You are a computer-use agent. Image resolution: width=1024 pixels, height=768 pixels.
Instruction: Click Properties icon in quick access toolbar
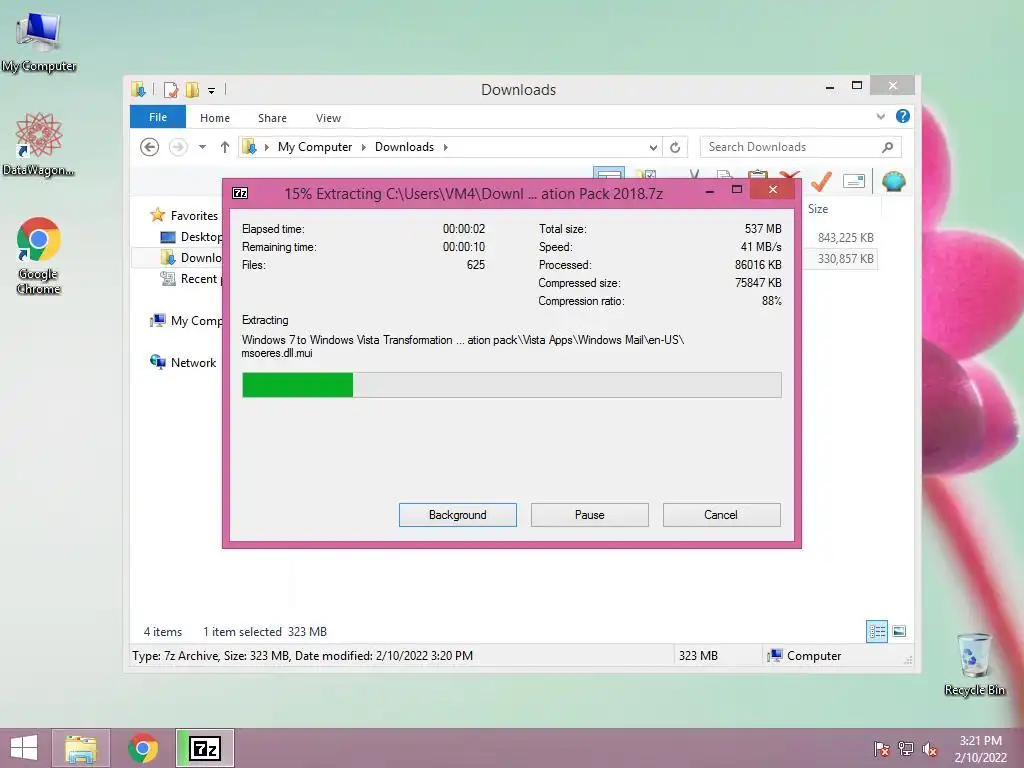pos(171,90)
